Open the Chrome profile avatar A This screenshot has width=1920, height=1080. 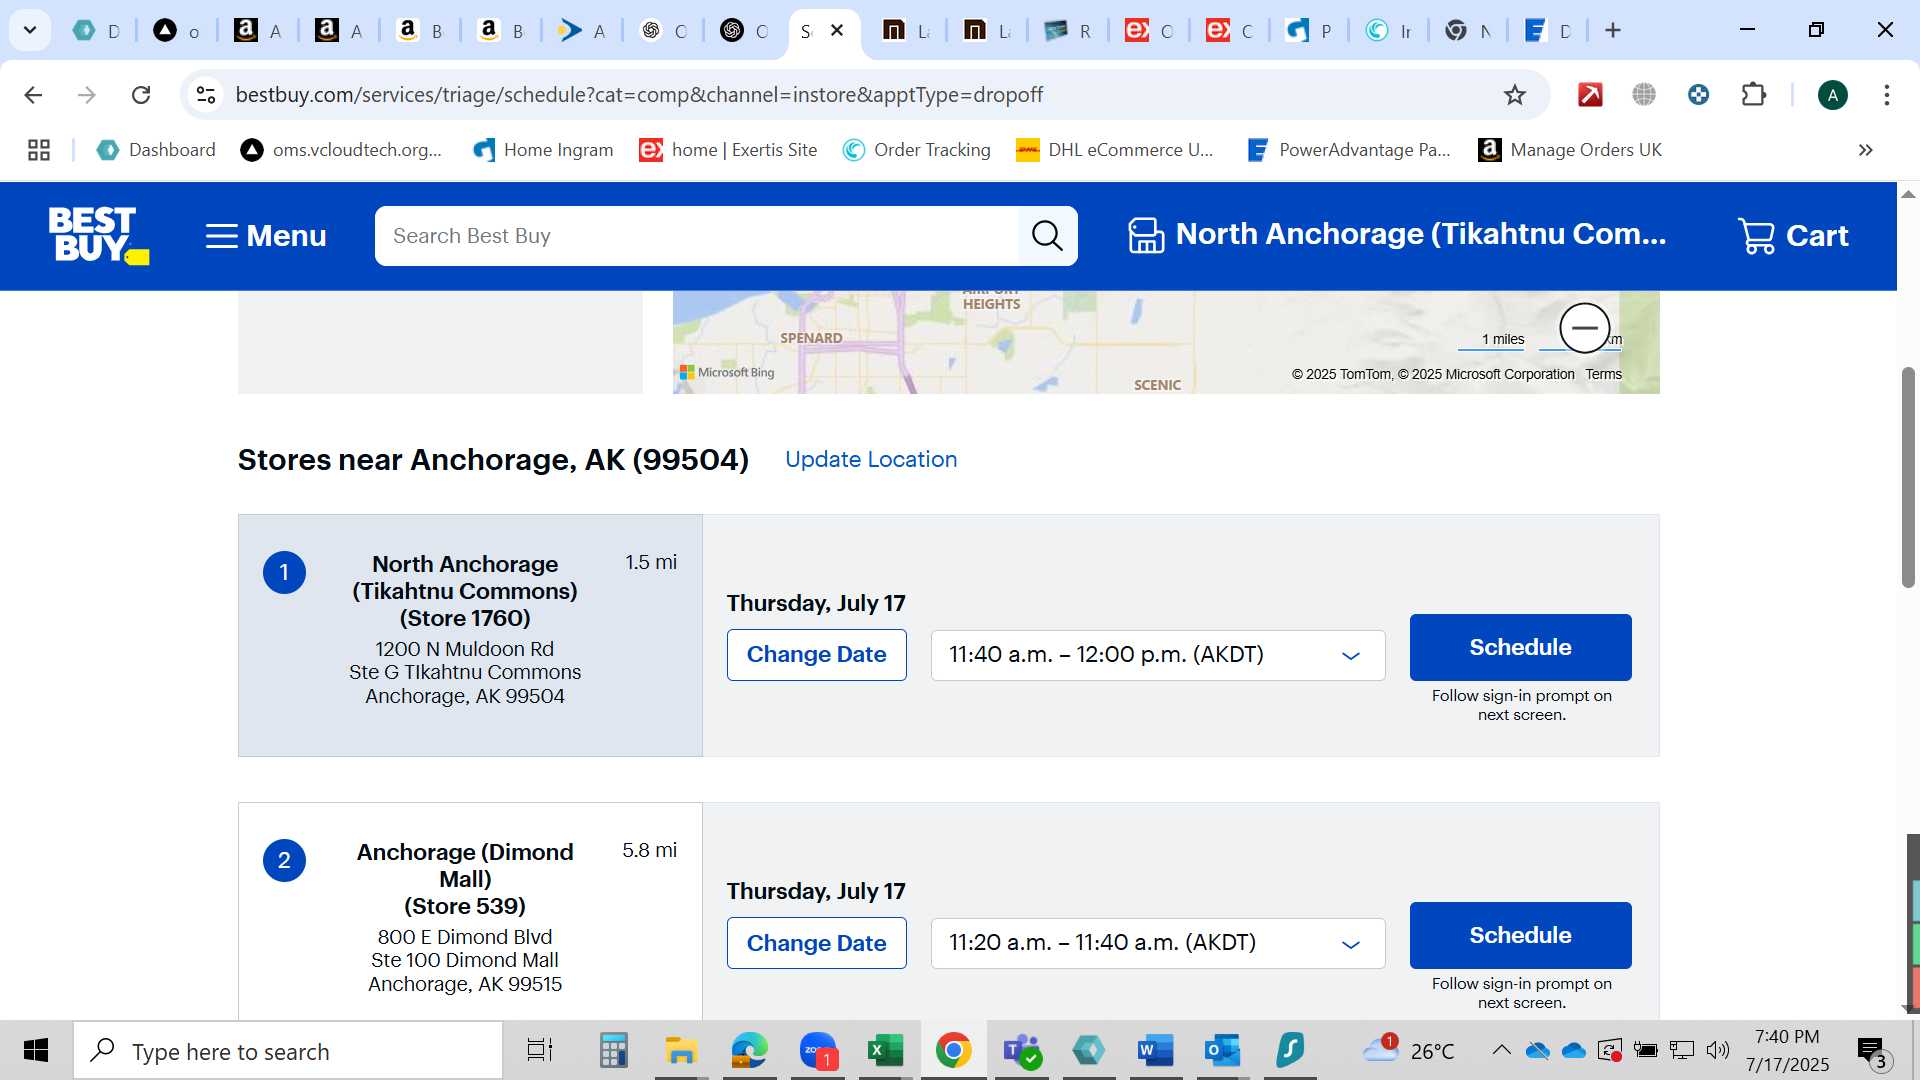point(1832,95)
